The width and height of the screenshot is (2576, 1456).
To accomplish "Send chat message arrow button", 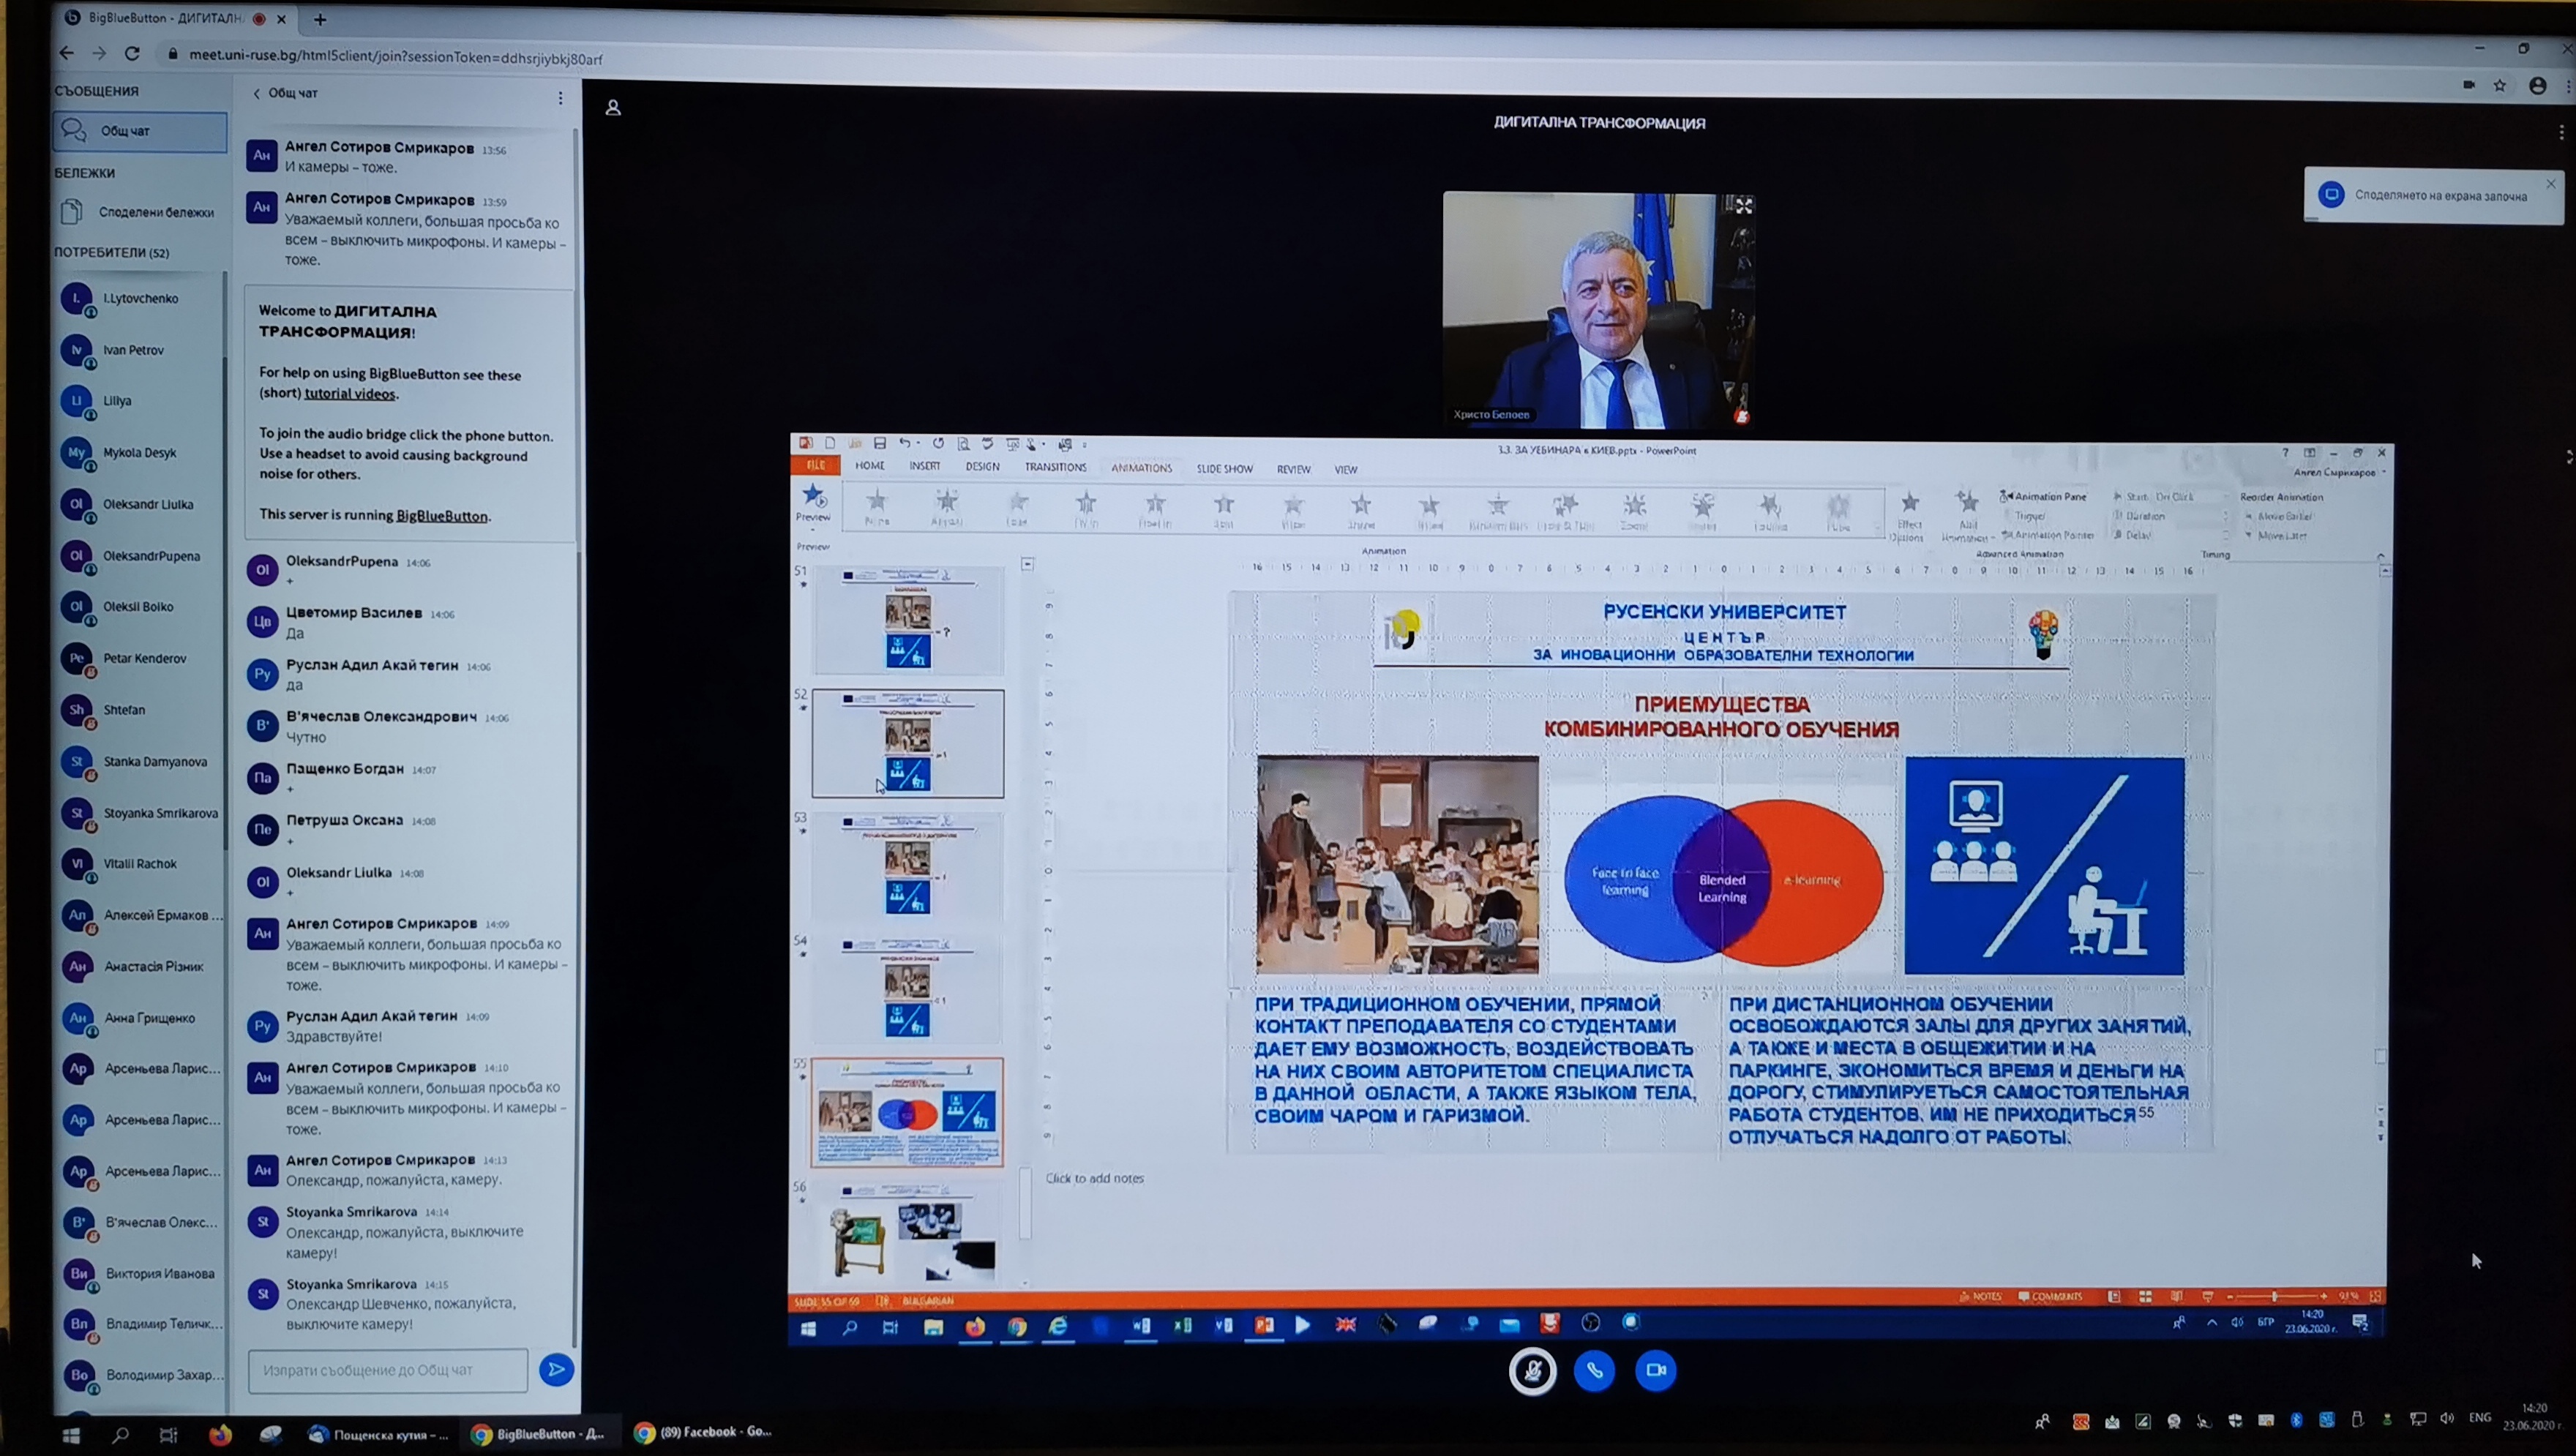I will [x=556, y=1369].
